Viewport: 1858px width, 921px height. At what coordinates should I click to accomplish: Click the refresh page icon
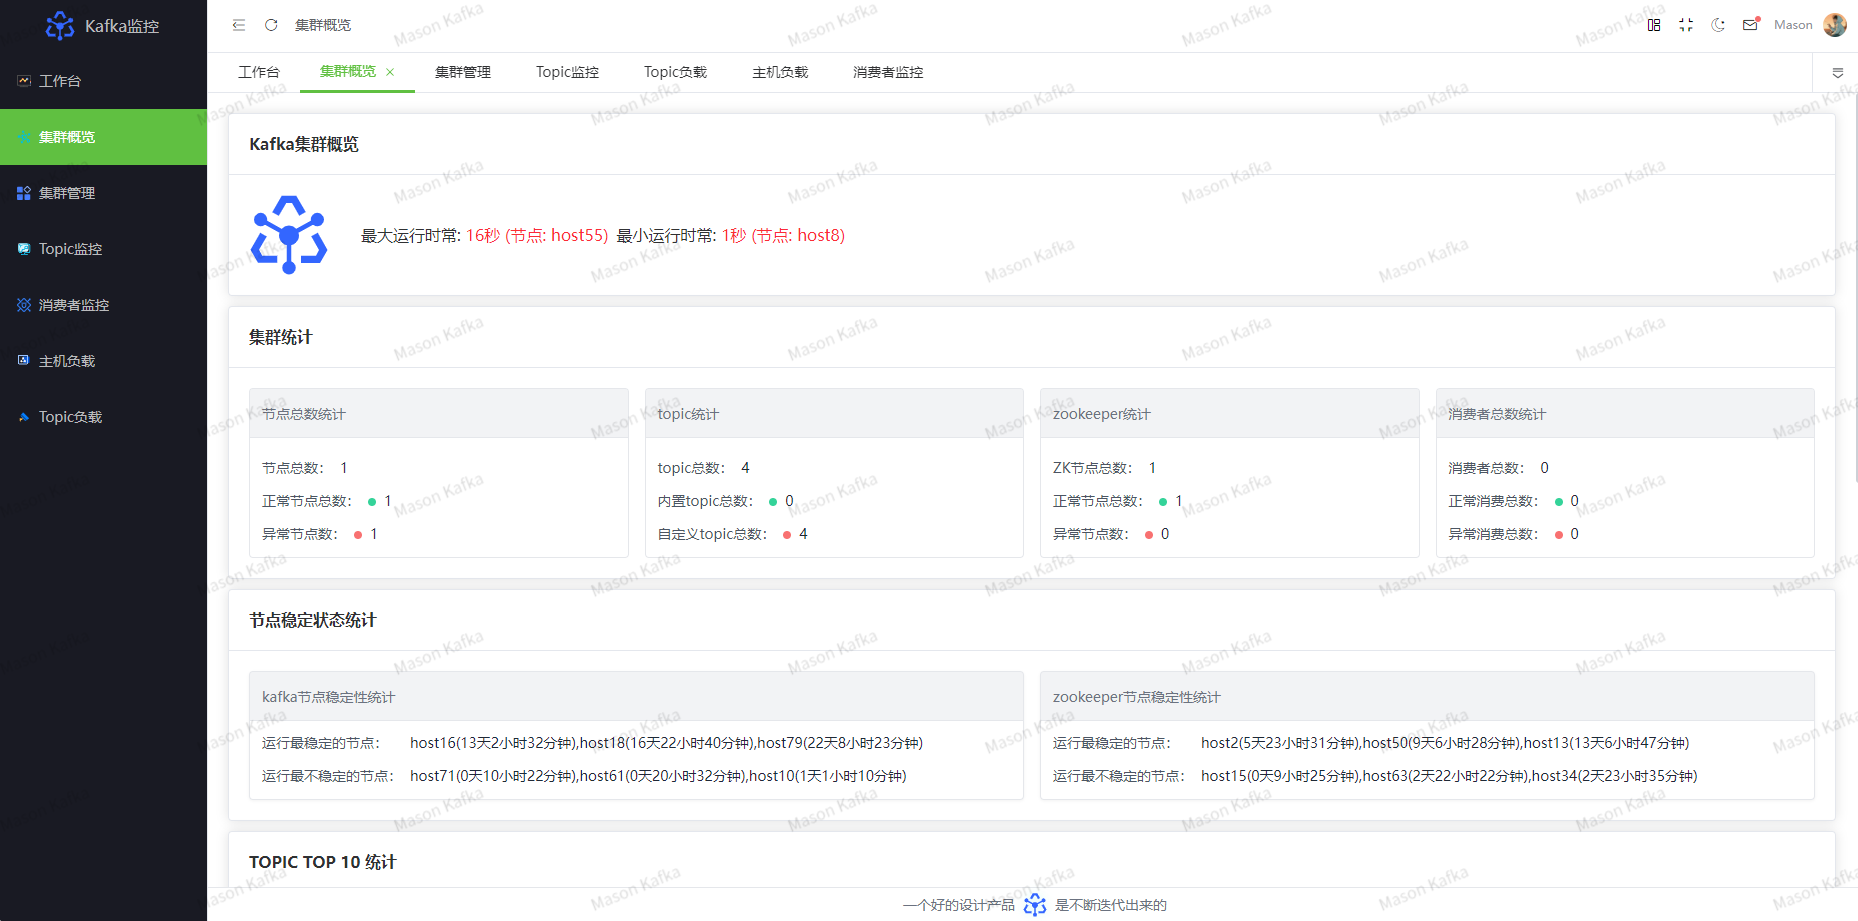[x=271, y=25]
